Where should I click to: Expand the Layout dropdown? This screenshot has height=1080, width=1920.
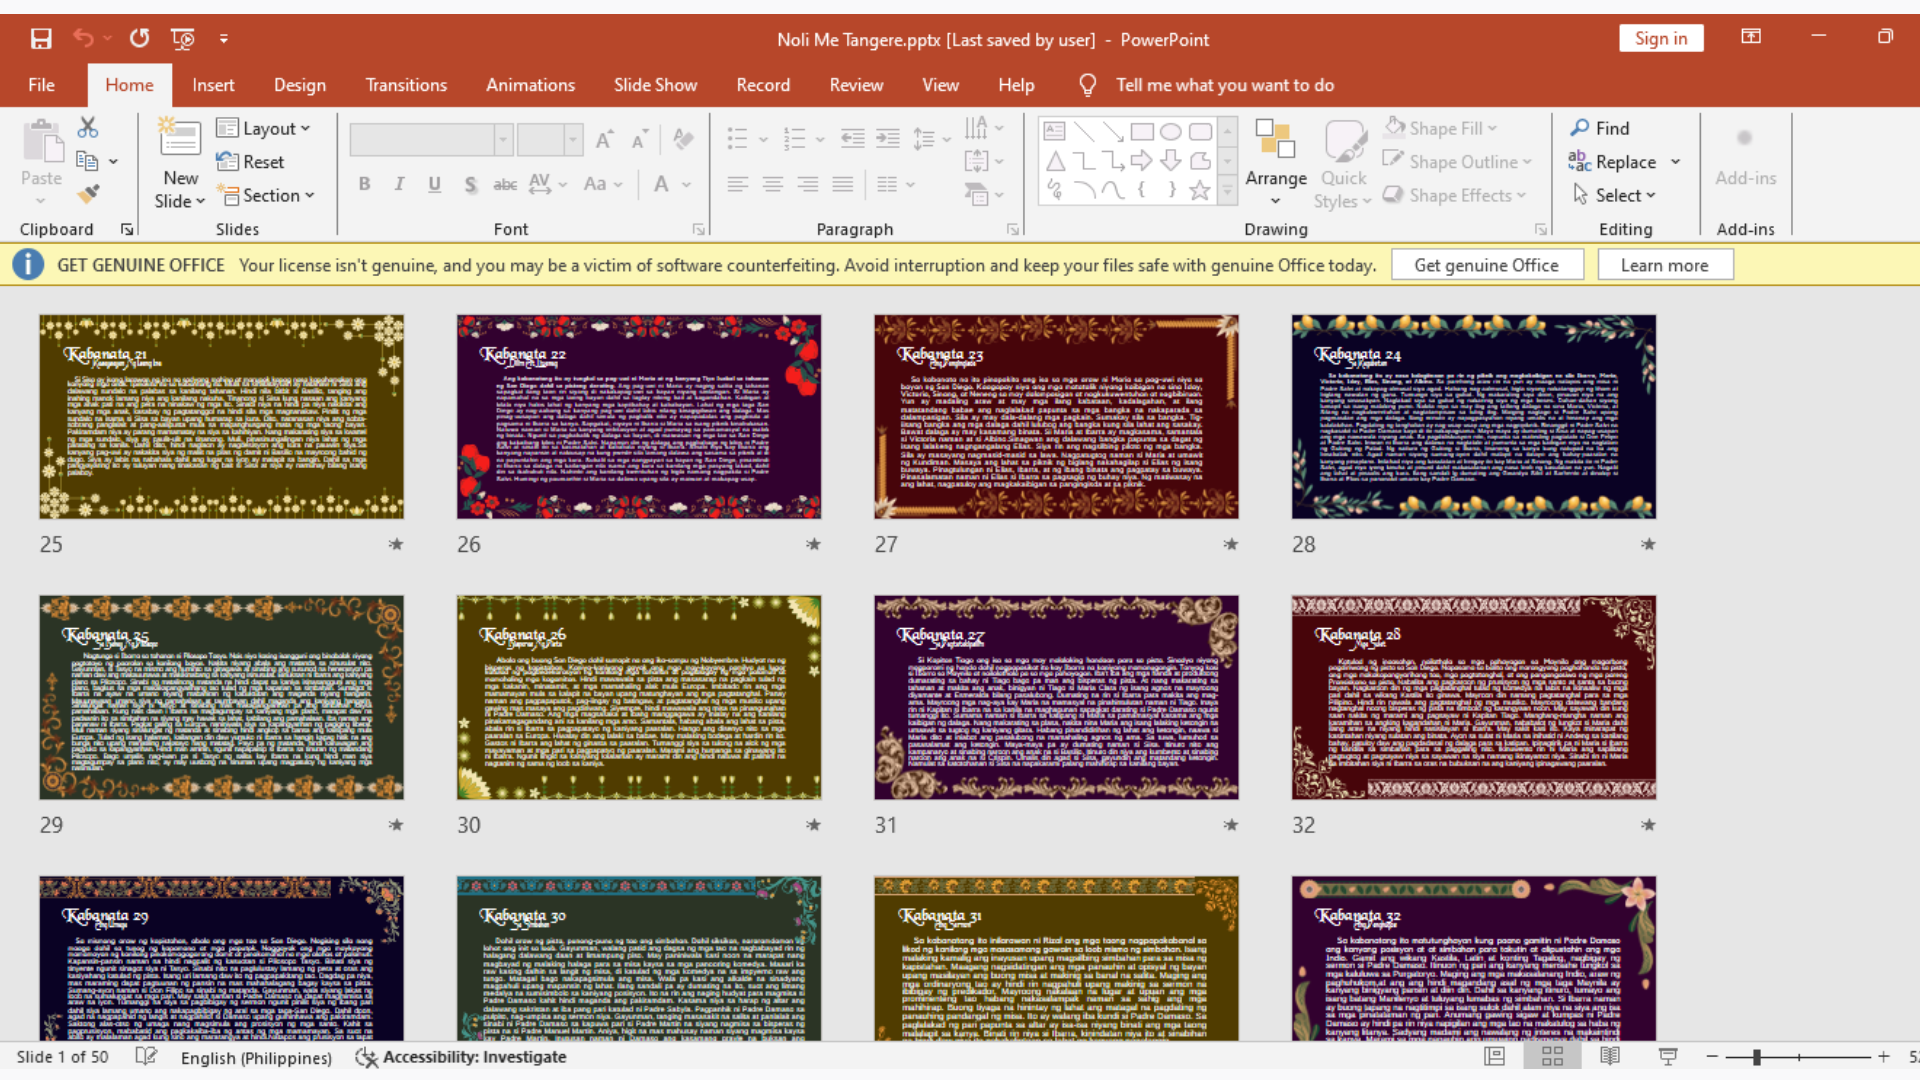pyautogui.click(x=264, y=128)
